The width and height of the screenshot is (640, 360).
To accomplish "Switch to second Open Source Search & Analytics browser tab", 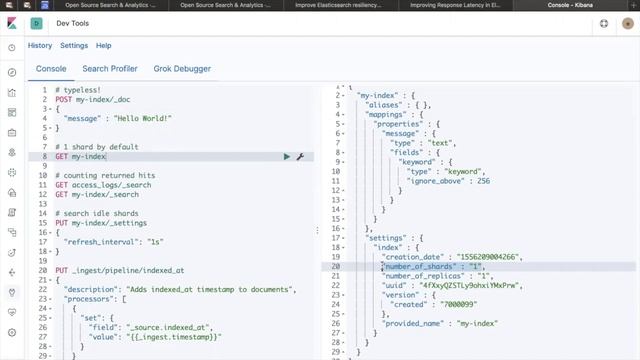I will click(x=225, y=5).
